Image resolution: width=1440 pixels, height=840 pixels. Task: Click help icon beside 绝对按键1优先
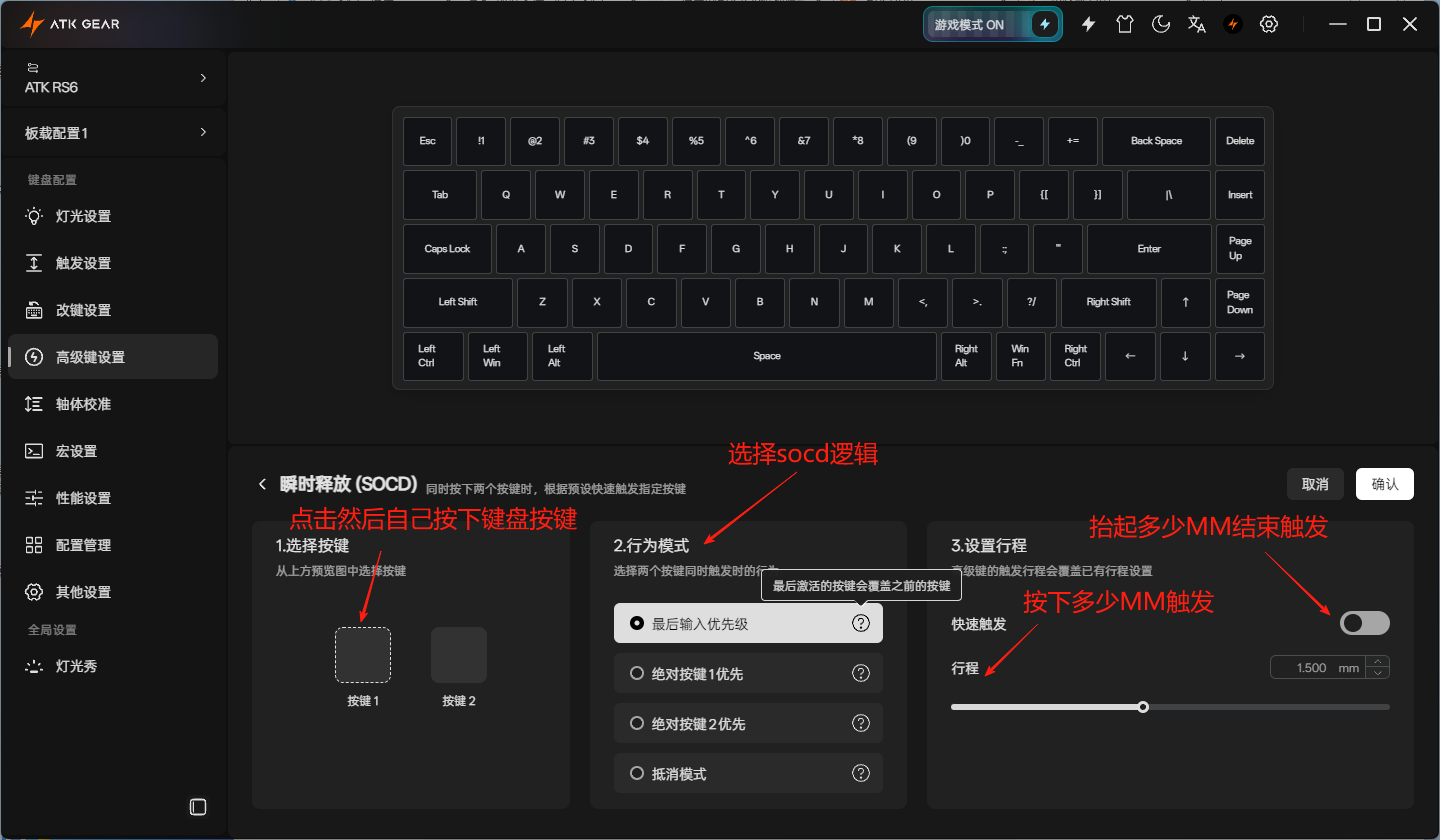tap(861, 673)
